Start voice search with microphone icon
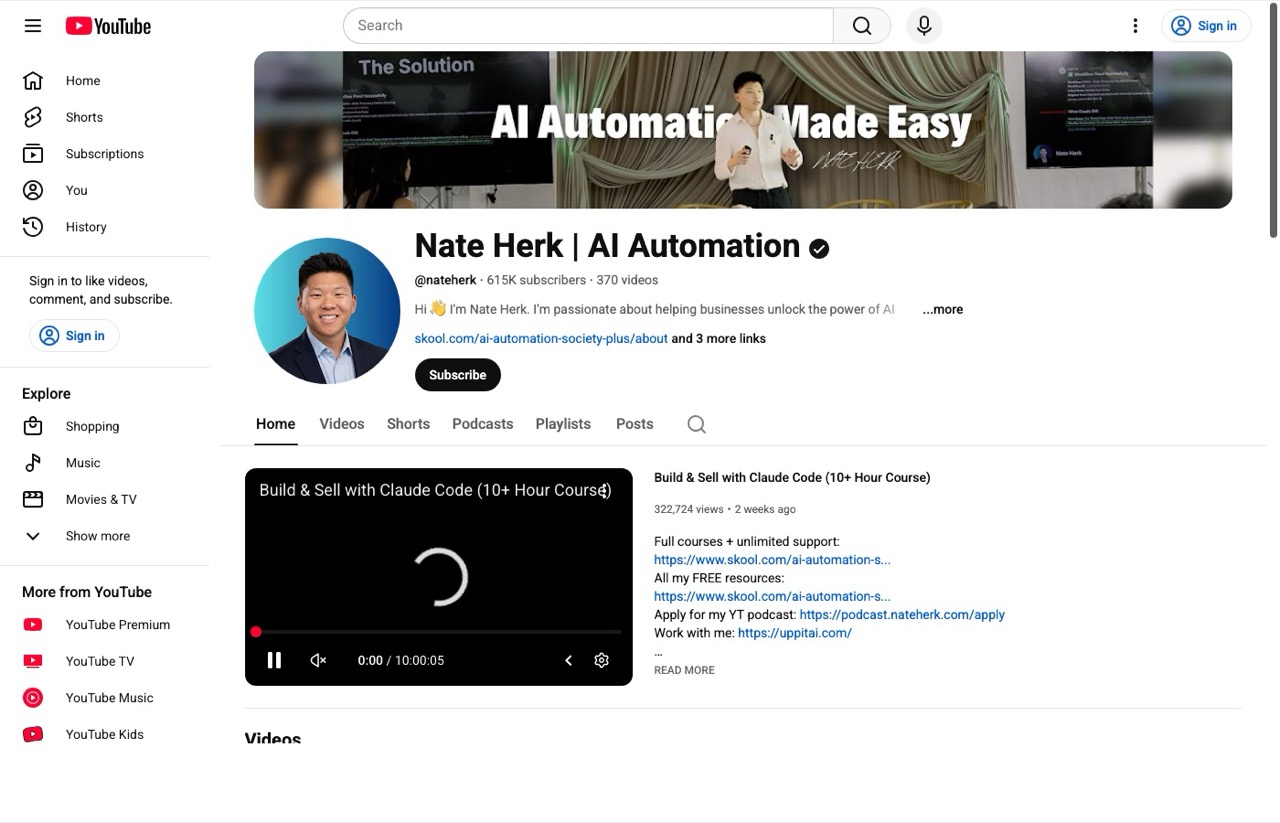The width and height of the screenshot is (1280, 823). coord(924,26)
